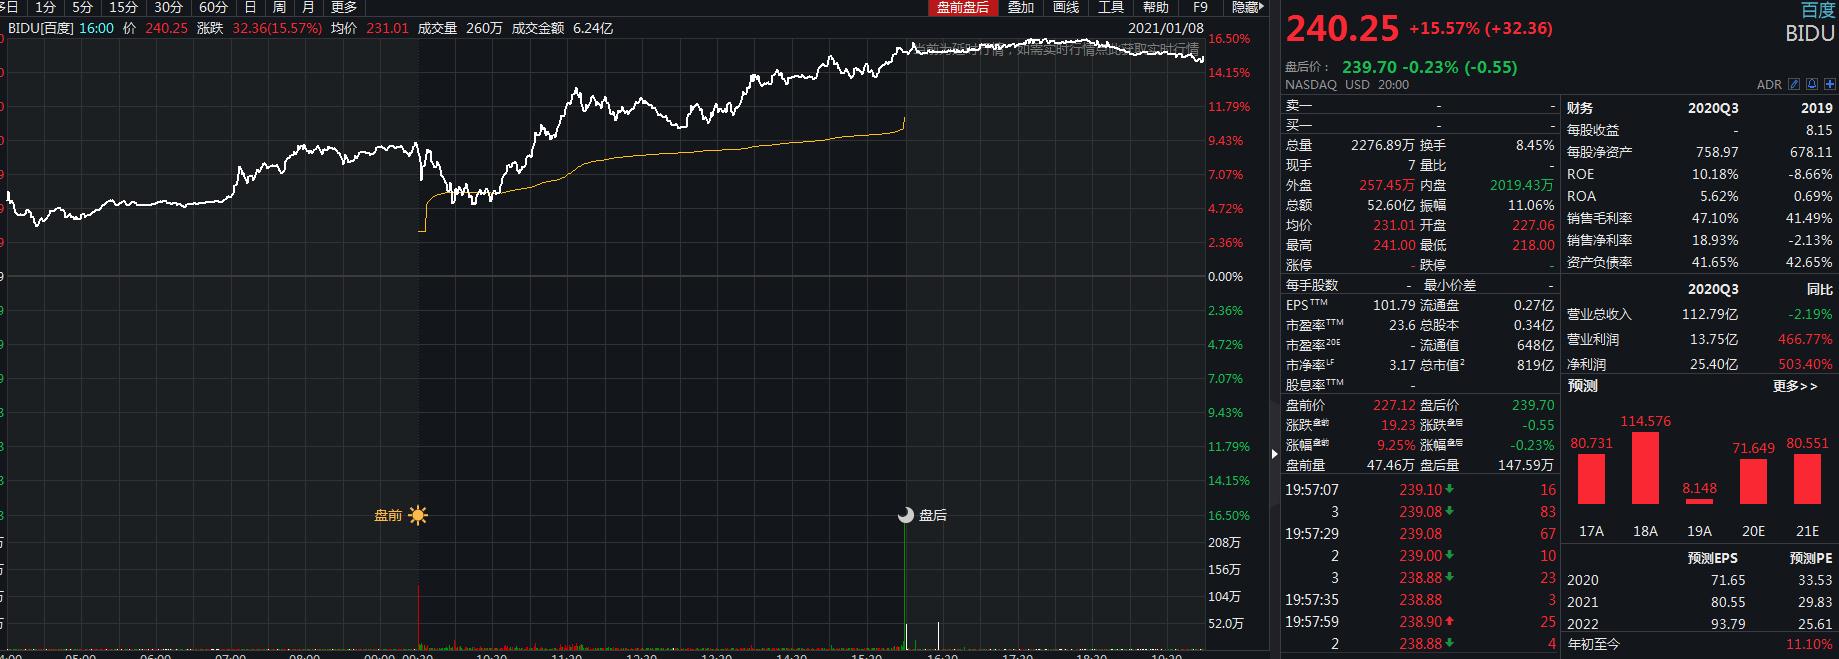This screenshot has height=659, width=1839.
Task: Click the 营业总收入 value 112.79亿
Action: click(1710, 314)
